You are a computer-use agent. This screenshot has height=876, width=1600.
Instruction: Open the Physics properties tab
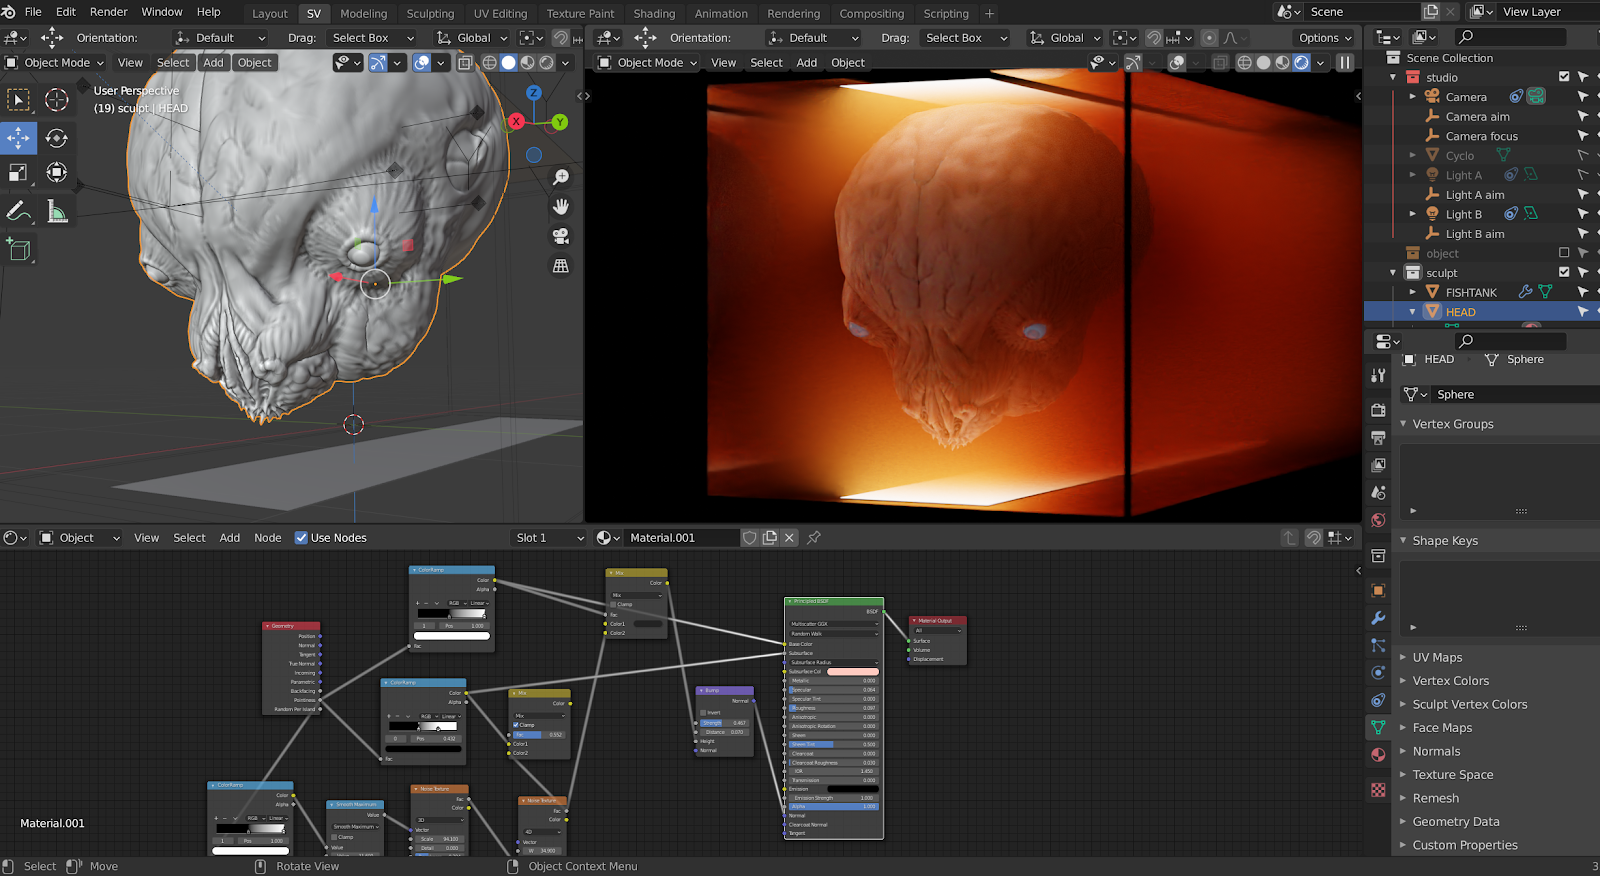pos(1378,672)
